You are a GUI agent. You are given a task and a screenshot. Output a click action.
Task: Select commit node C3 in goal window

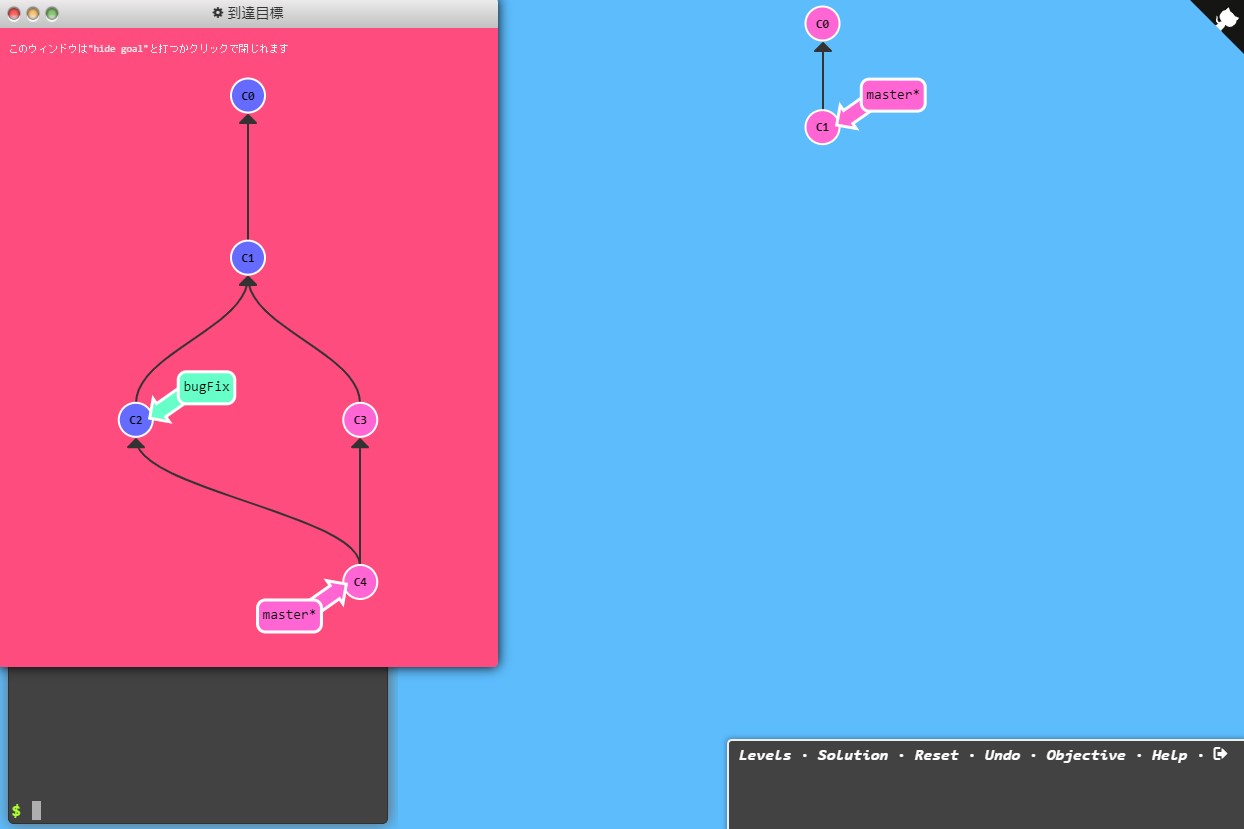pyautogui.click(x=360, y=420)
